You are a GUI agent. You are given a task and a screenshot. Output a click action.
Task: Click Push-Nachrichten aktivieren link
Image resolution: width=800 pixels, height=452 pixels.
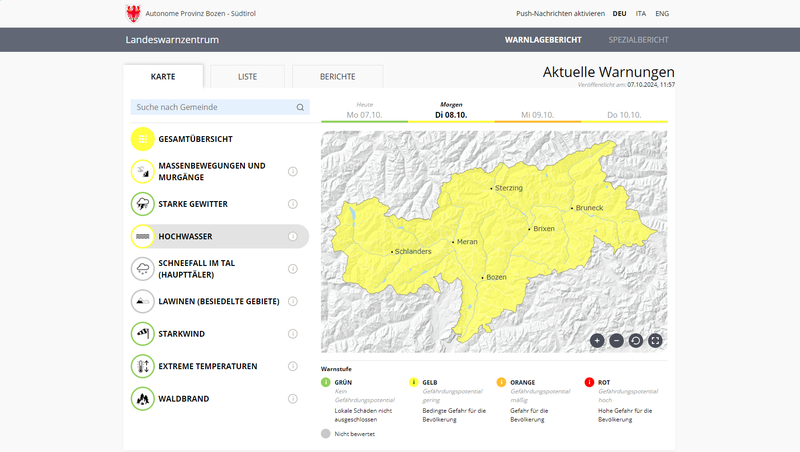click(555, 14)
